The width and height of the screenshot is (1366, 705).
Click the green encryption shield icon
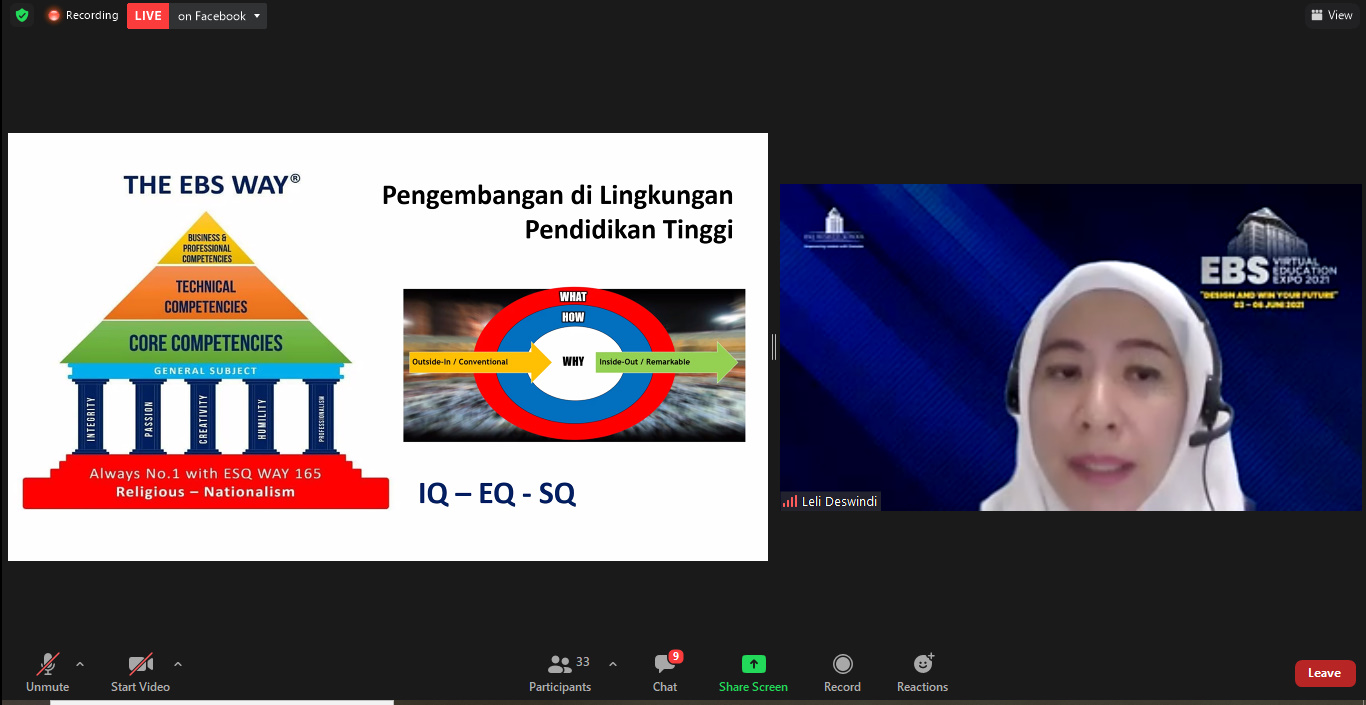click(22, 16)
